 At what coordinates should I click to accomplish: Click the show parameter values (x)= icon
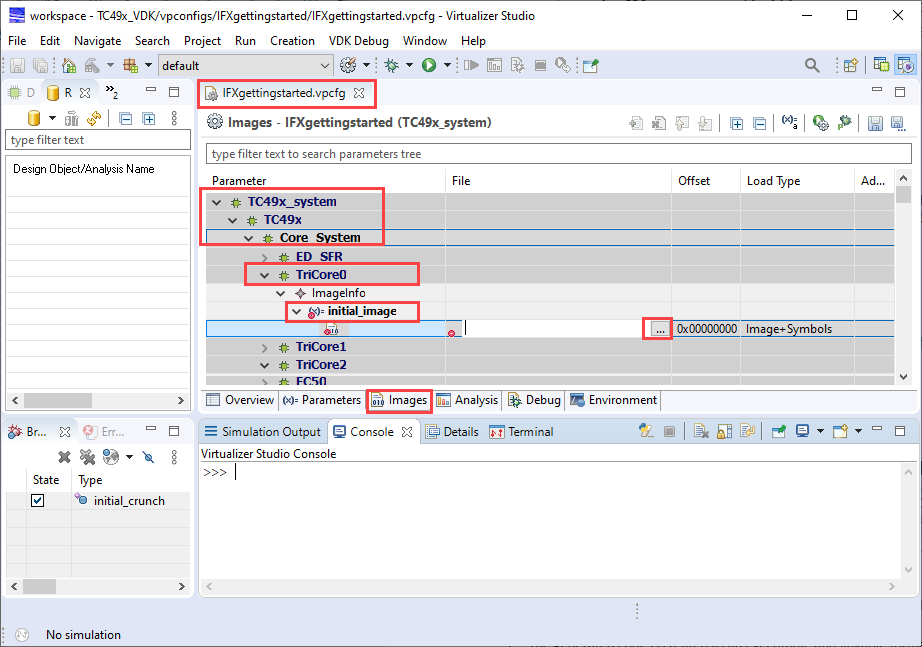click(788, 122)
